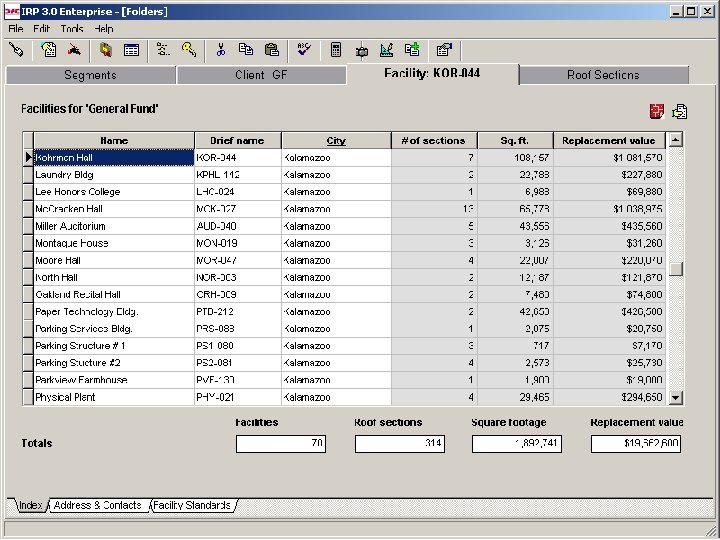Select Lee Honors College name cell
This screenshot has height=540, width=720.
pos(114,191)
